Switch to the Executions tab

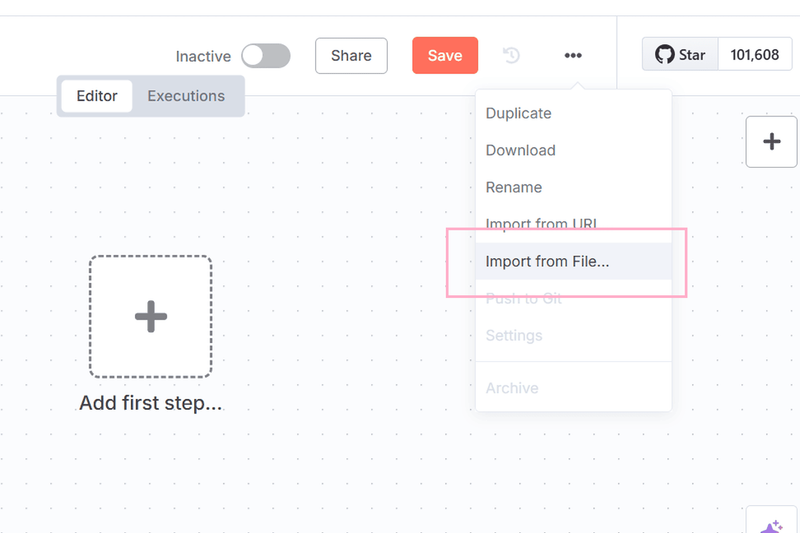click(x=186, y=96)
